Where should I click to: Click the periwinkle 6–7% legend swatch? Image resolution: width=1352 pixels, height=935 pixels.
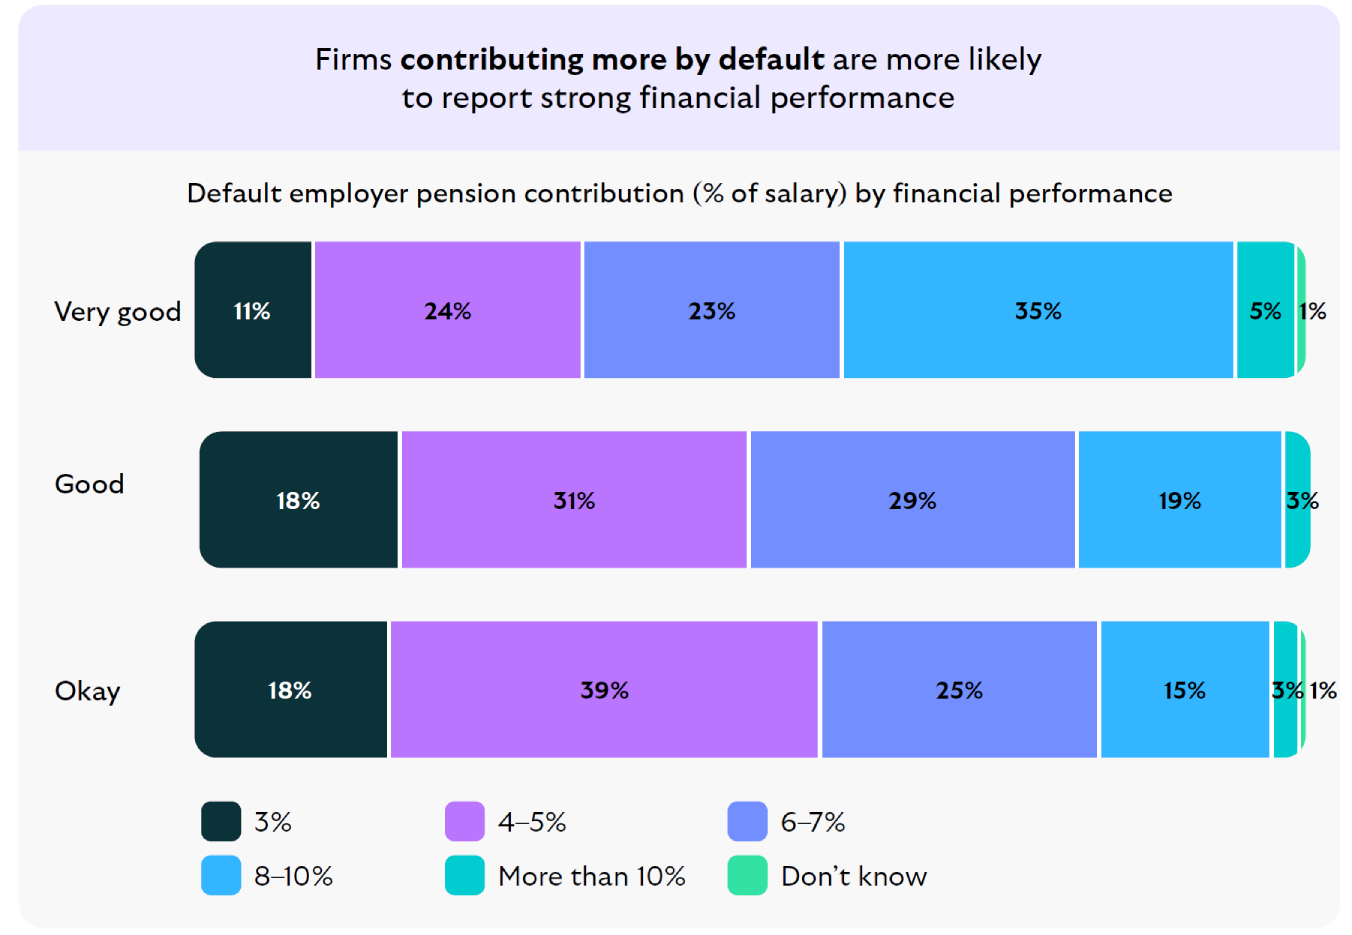click(x=748, y=822)
